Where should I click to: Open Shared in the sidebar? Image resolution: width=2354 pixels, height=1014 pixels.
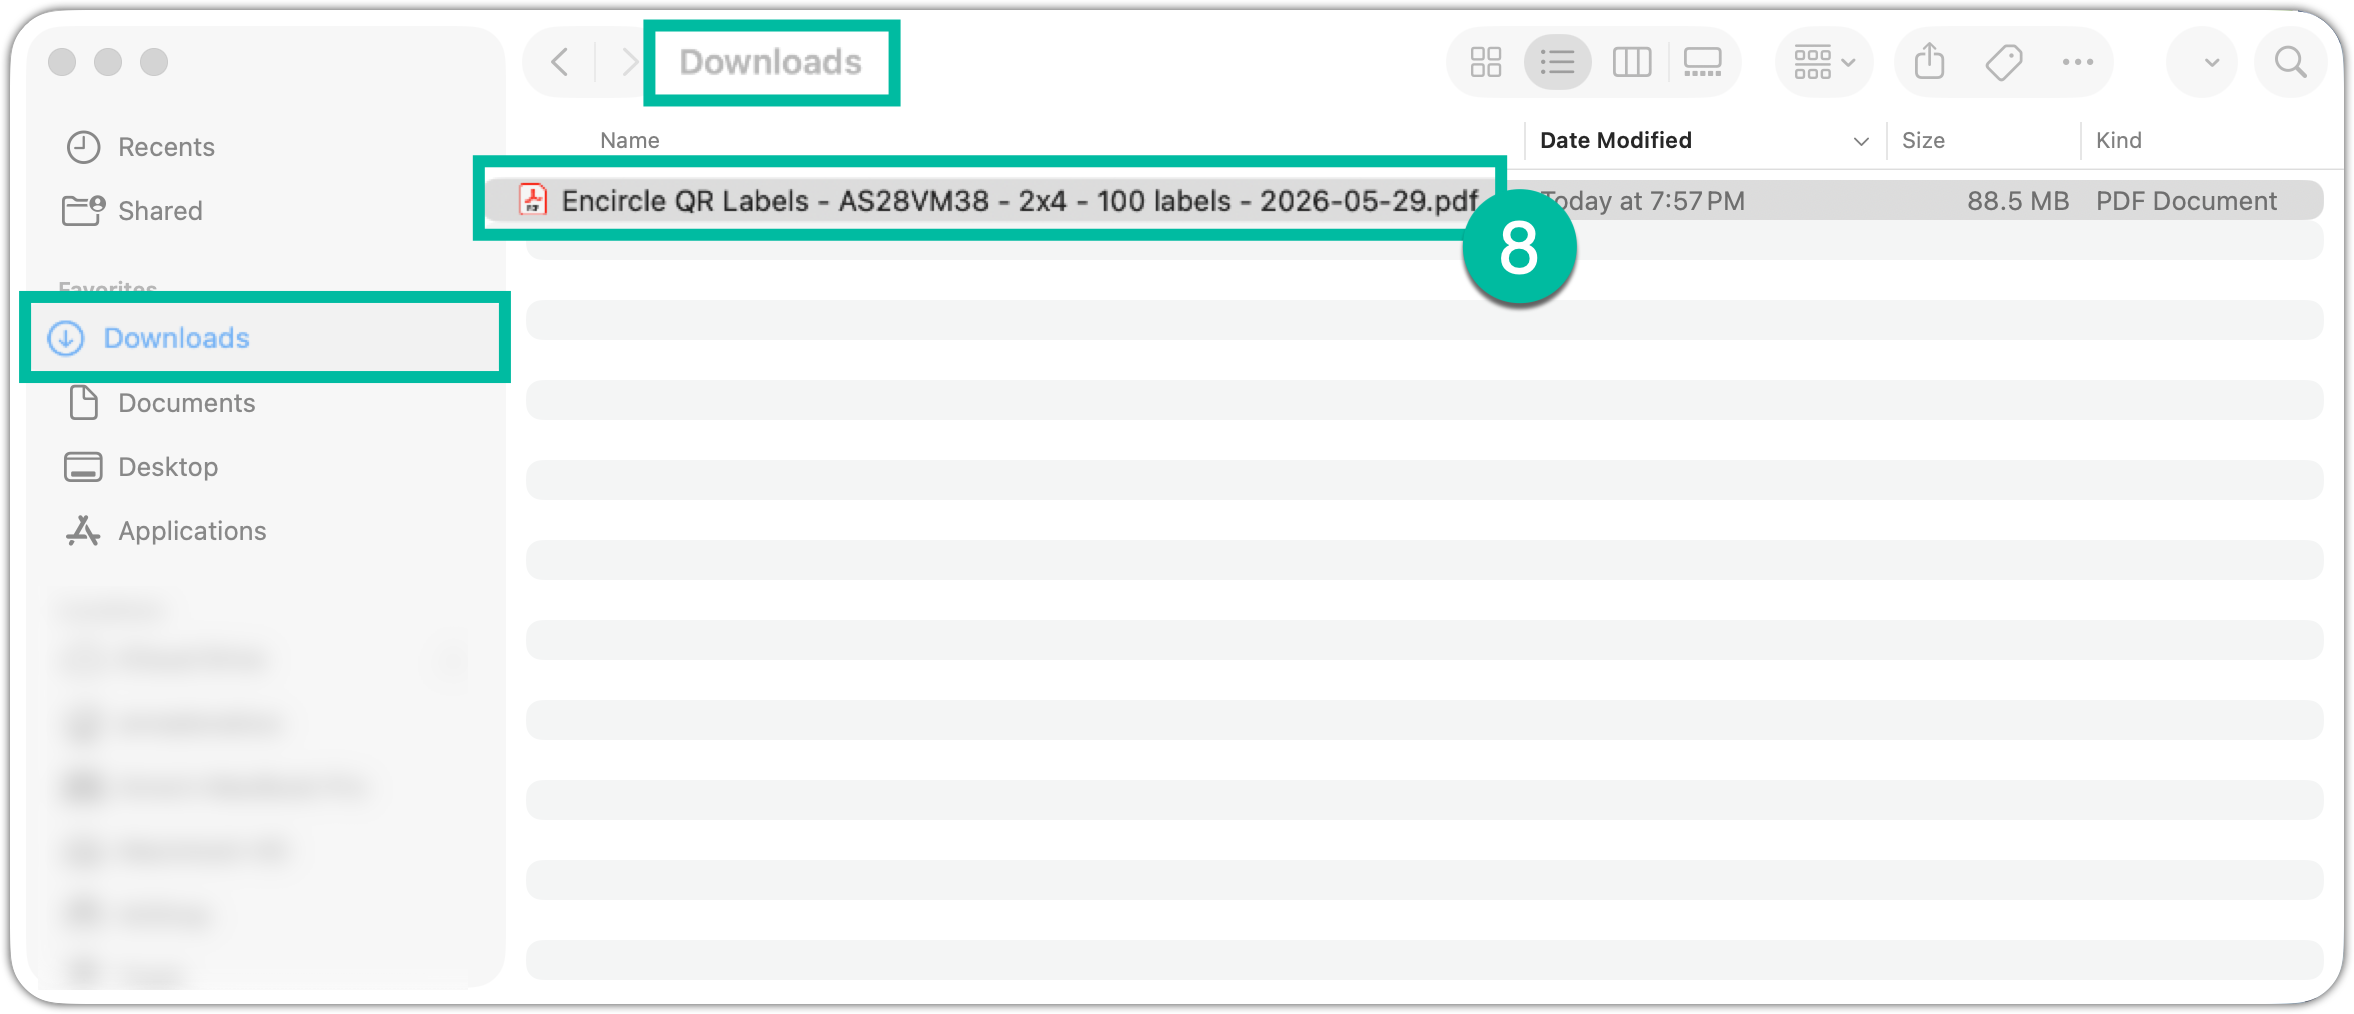click(x=160, y=211)
